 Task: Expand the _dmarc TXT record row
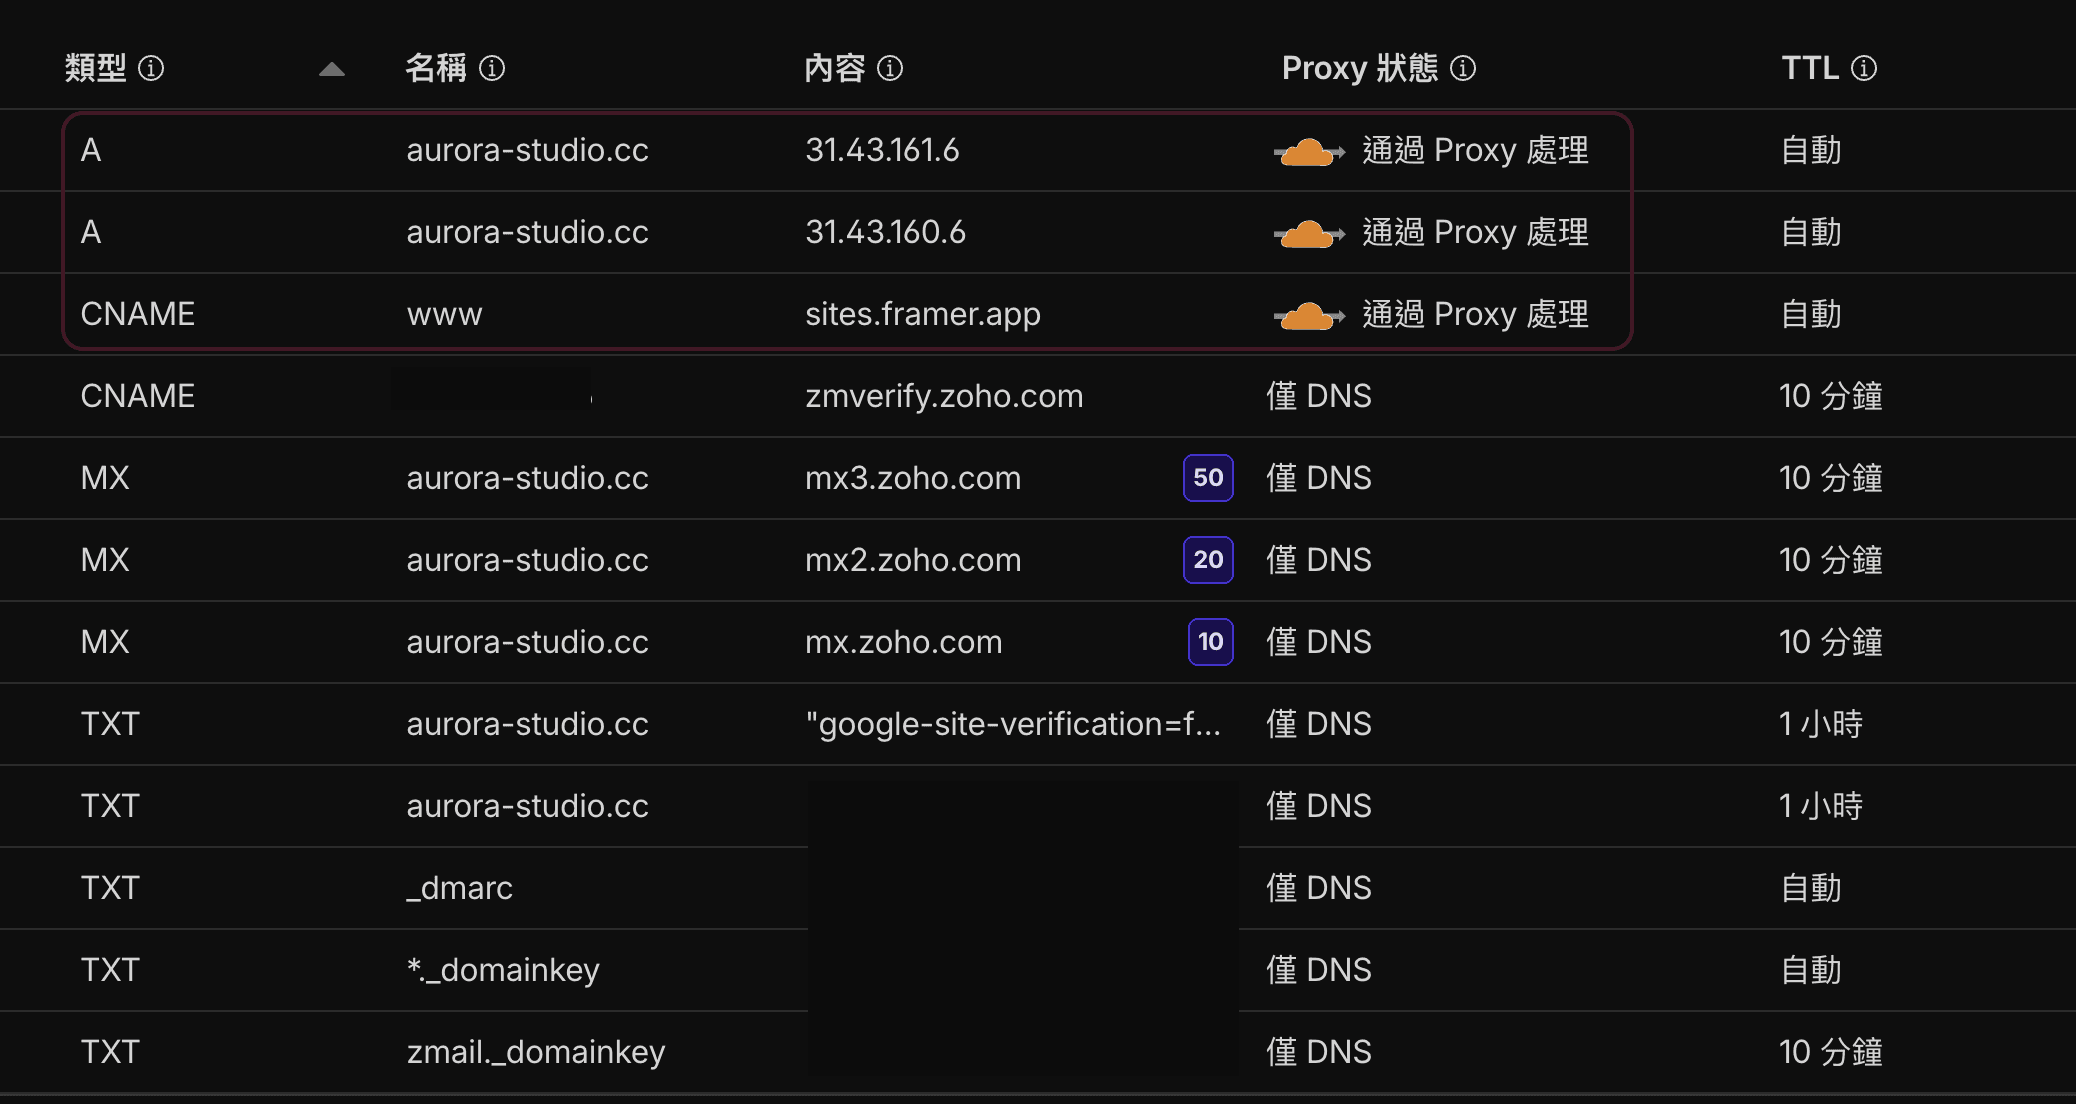[459, 888]
